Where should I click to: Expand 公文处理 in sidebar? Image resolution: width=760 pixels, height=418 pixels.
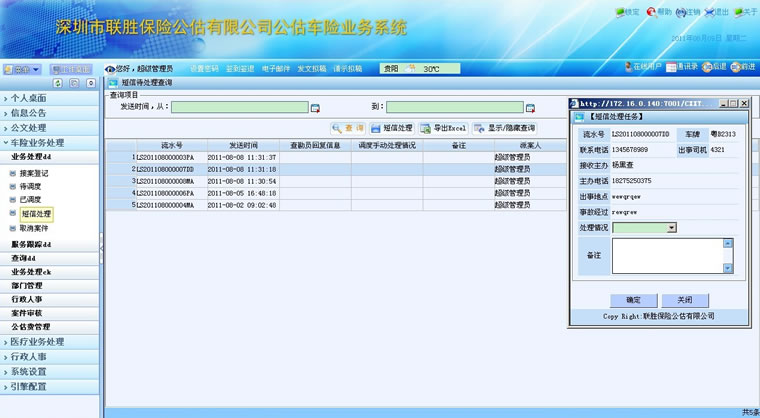pyautogui.click(x=49, y=128)
